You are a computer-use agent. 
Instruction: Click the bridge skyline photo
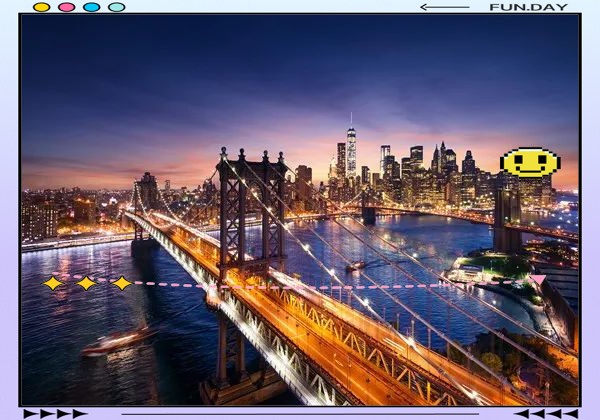(x=300, y=210)
